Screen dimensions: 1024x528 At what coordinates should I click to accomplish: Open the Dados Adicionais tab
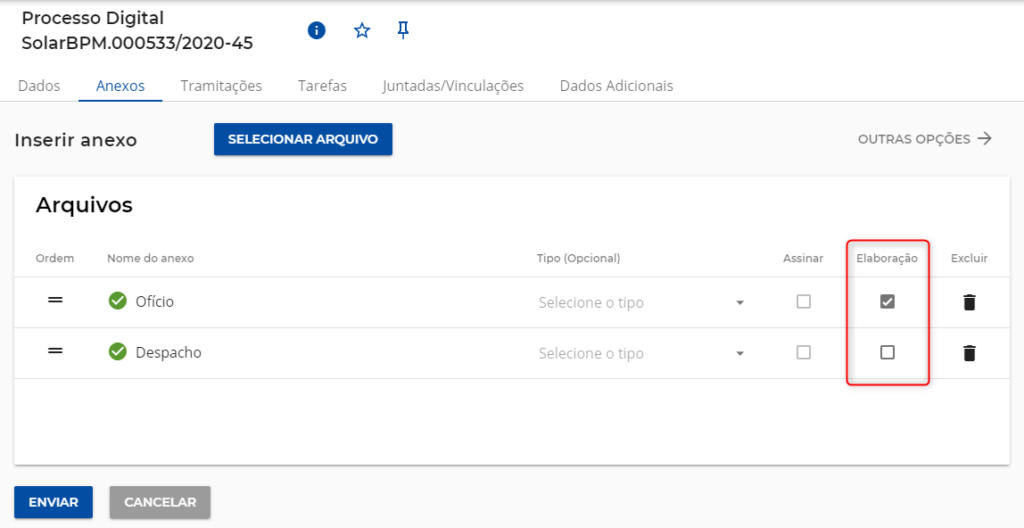point(616,86)
